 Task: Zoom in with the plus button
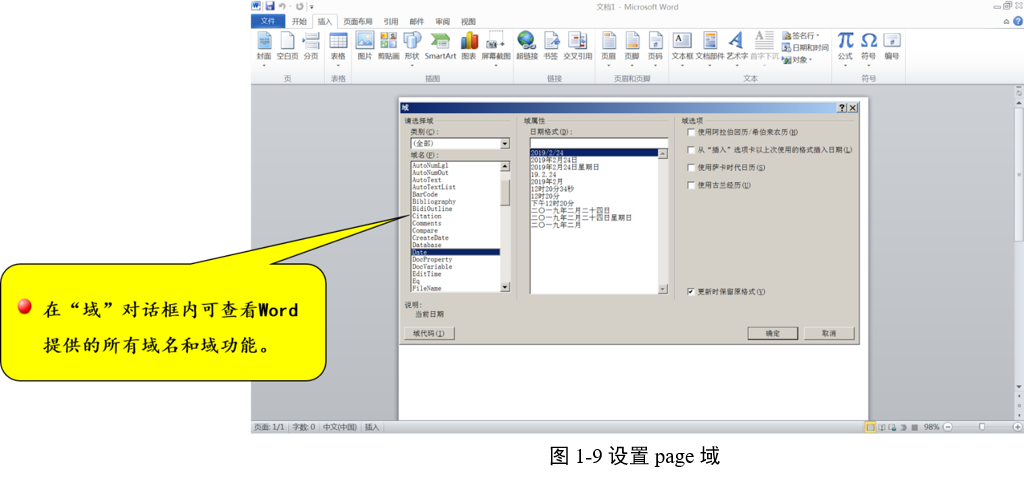(1017, 427)
